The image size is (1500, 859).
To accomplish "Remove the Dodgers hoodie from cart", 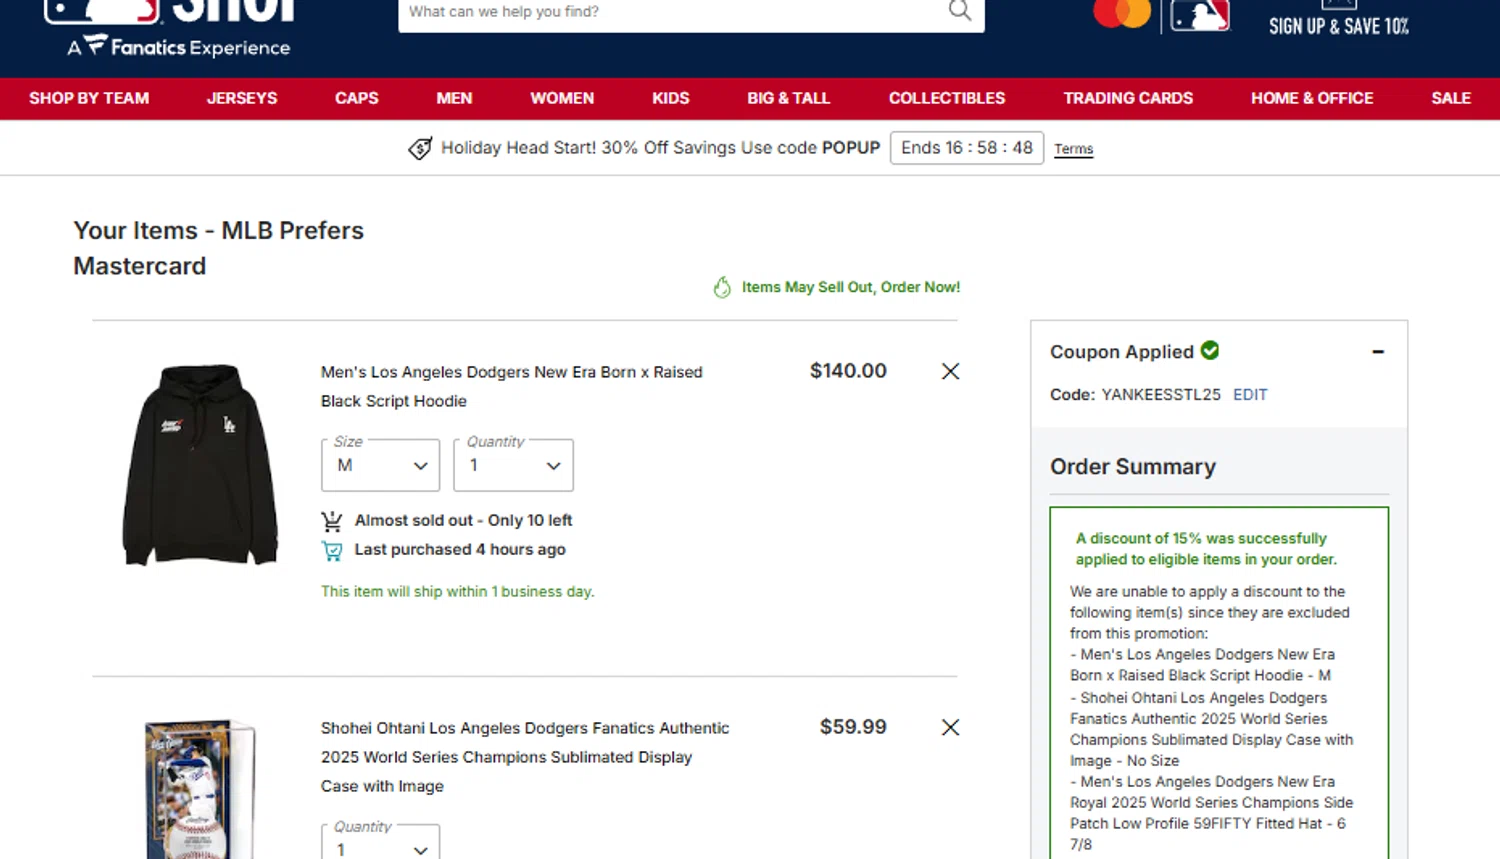I will point(950,371).
